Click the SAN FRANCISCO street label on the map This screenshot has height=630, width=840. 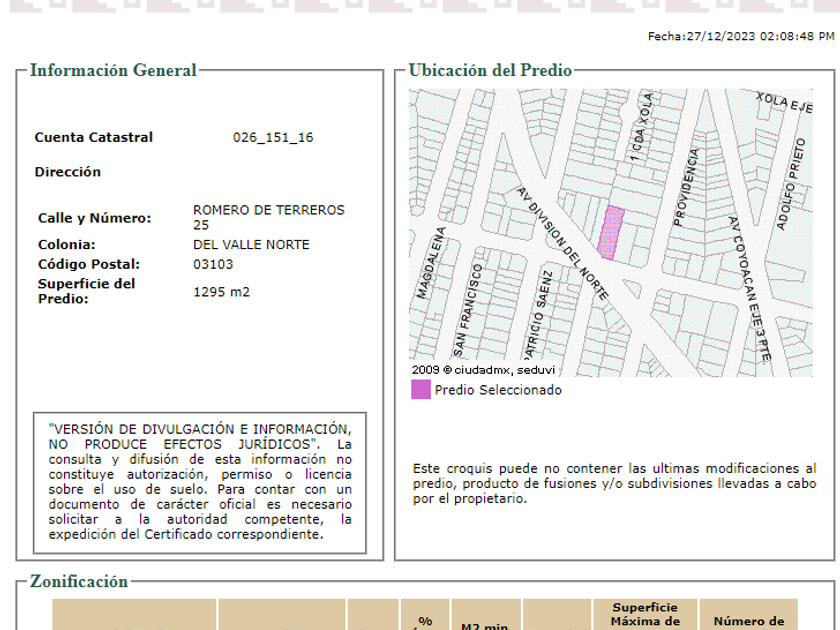(467, 309)
